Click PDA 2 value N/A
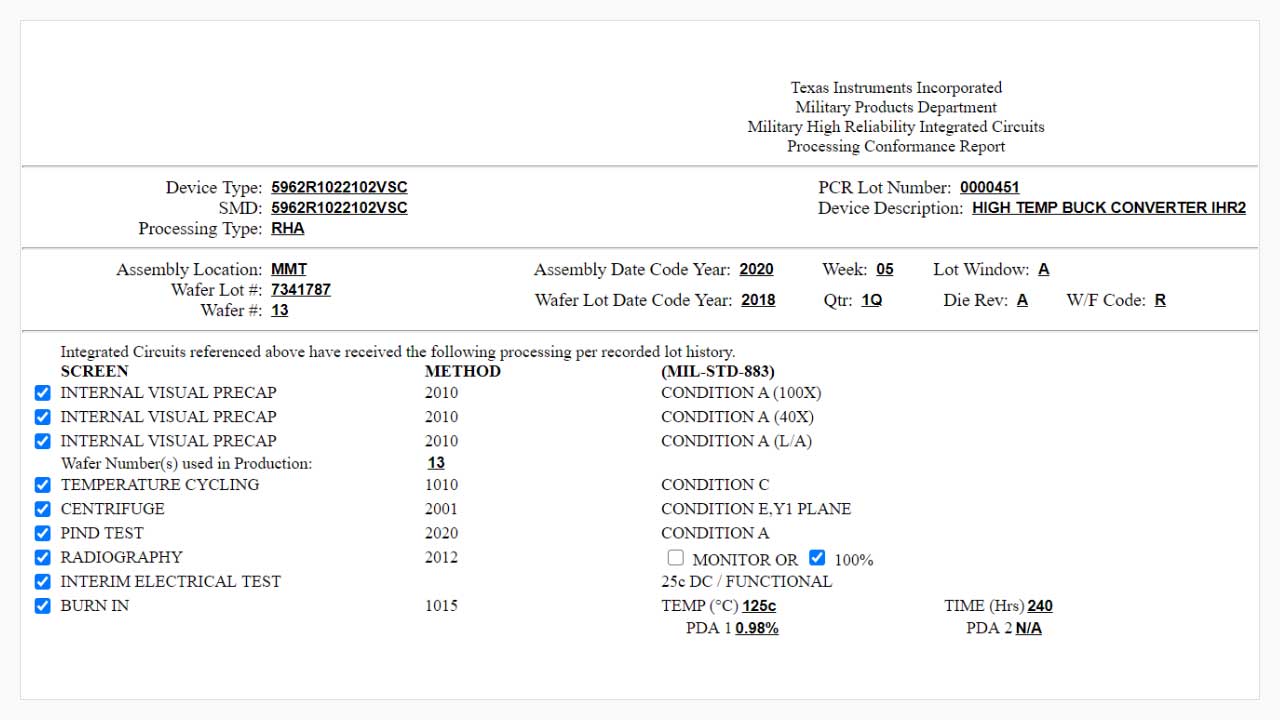This screenshot has width=1280, height=720. [x=1029, y=628]
